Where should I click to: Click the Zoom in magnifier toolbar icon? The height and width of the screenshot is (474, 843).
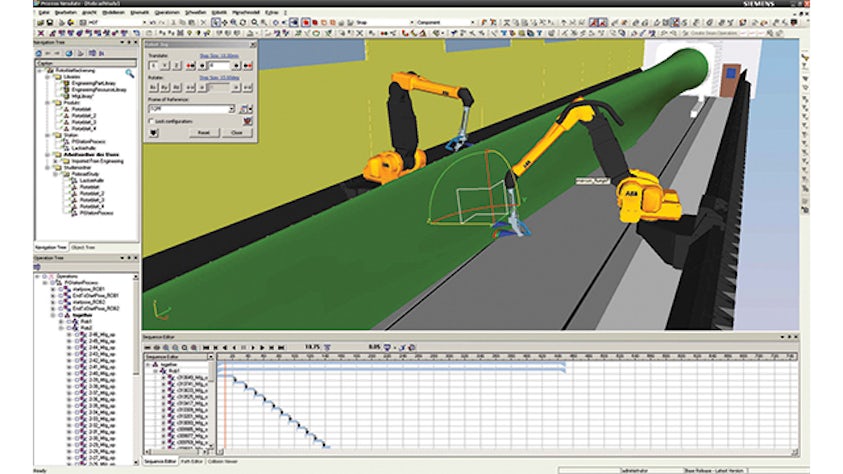pos(233,23)
